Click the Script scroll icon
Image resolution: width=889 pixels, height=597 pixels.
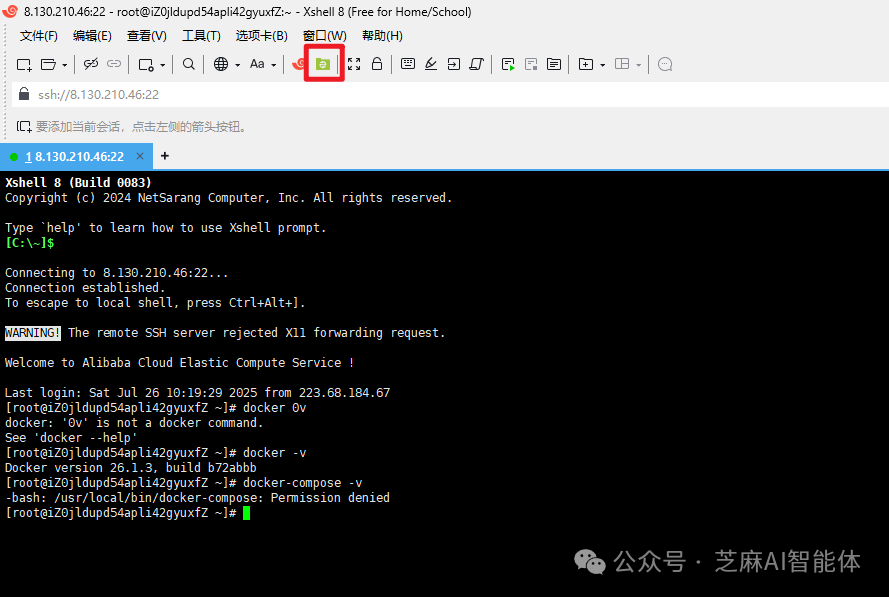[477, 64]
